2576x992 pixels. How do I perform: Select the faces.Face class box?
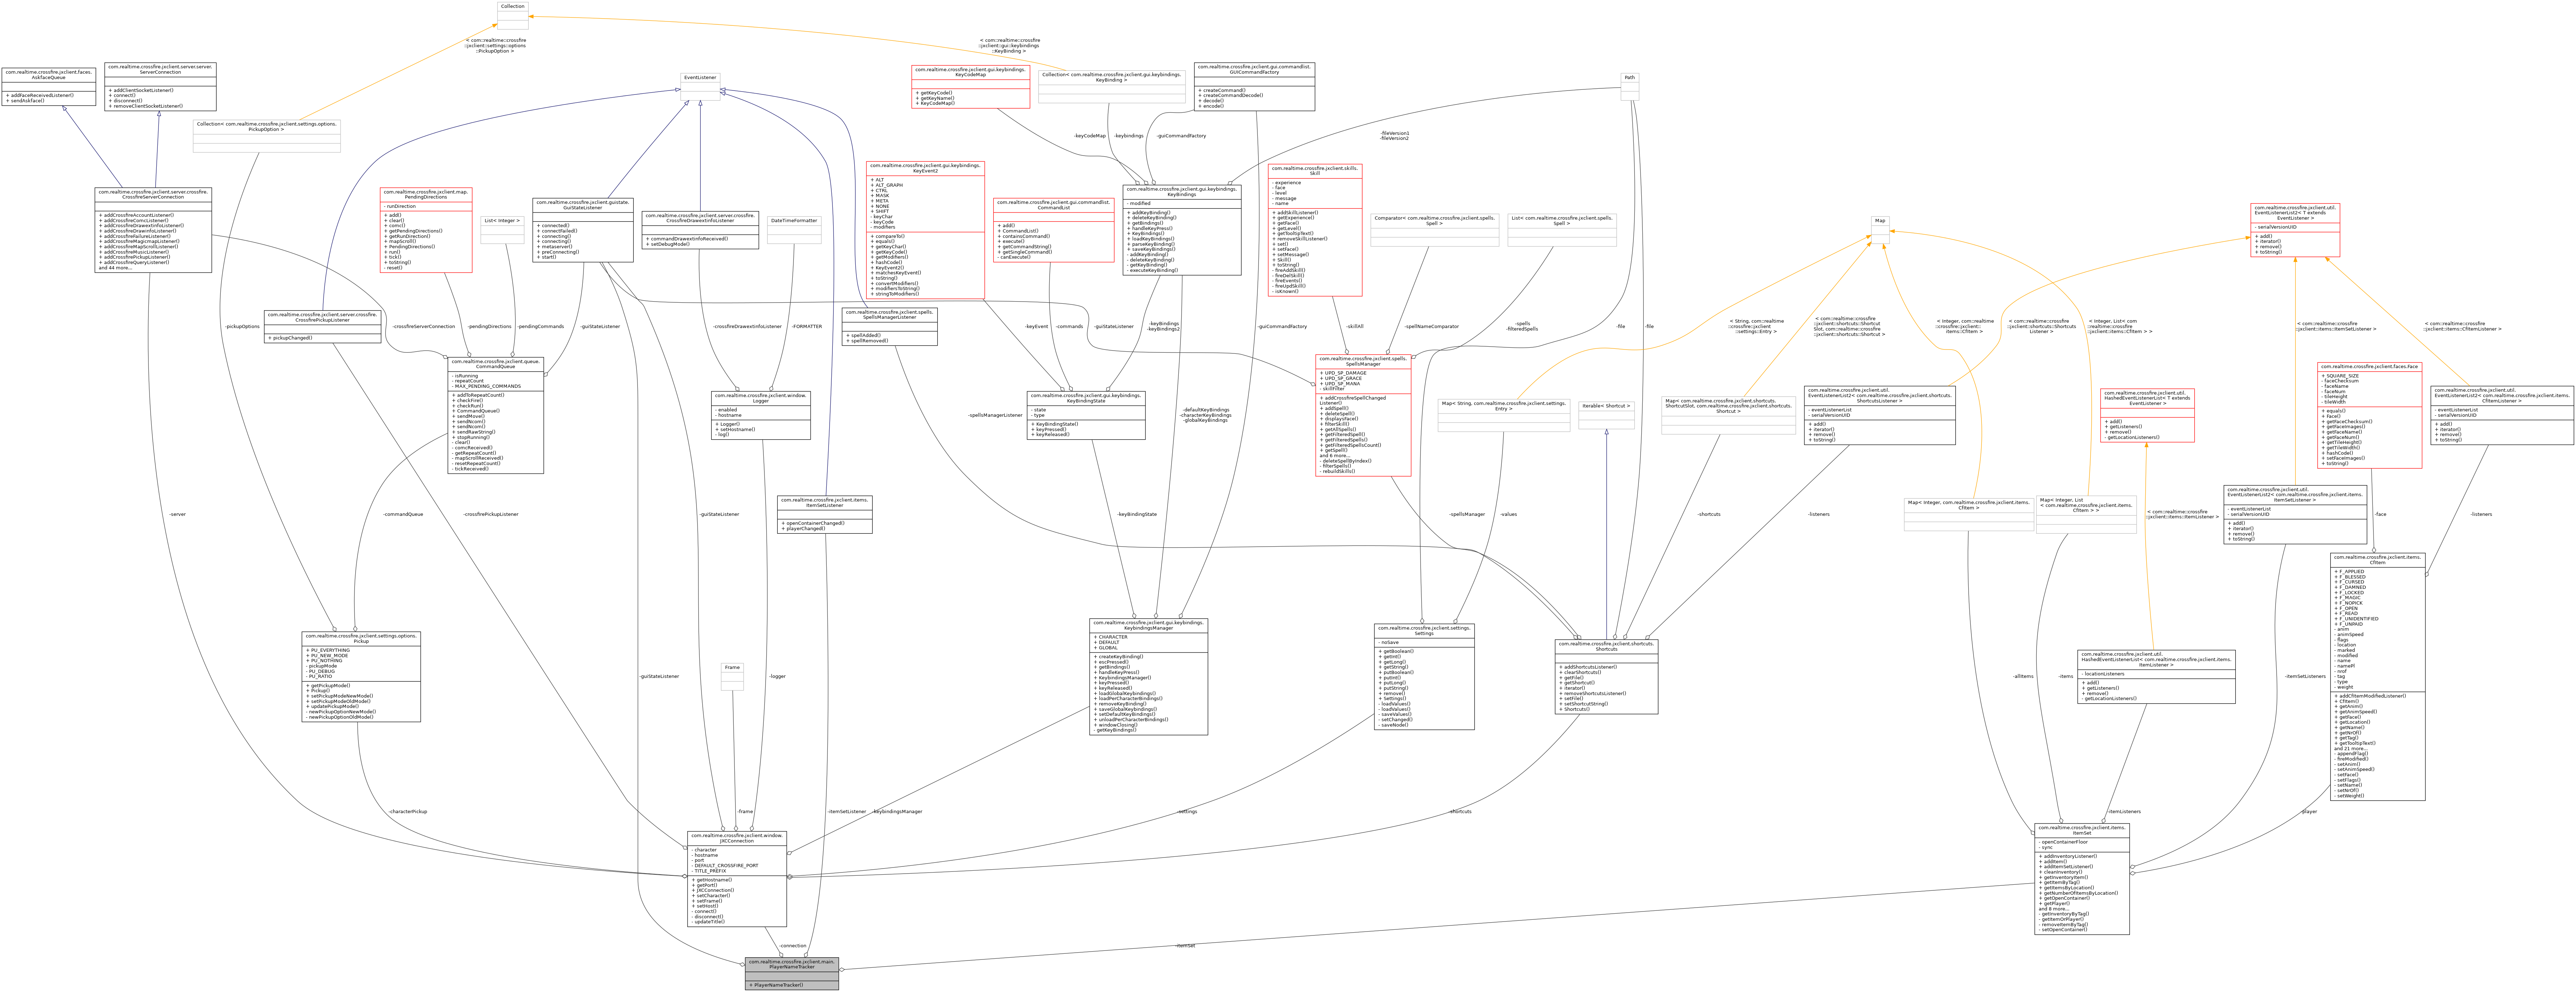point(2369,415)
